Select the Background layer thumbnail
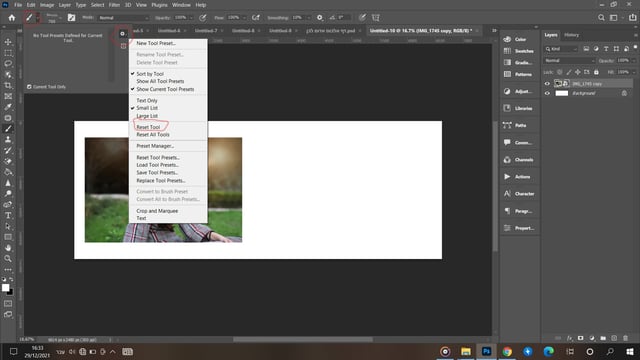640x360 pixels. [562, 93]
